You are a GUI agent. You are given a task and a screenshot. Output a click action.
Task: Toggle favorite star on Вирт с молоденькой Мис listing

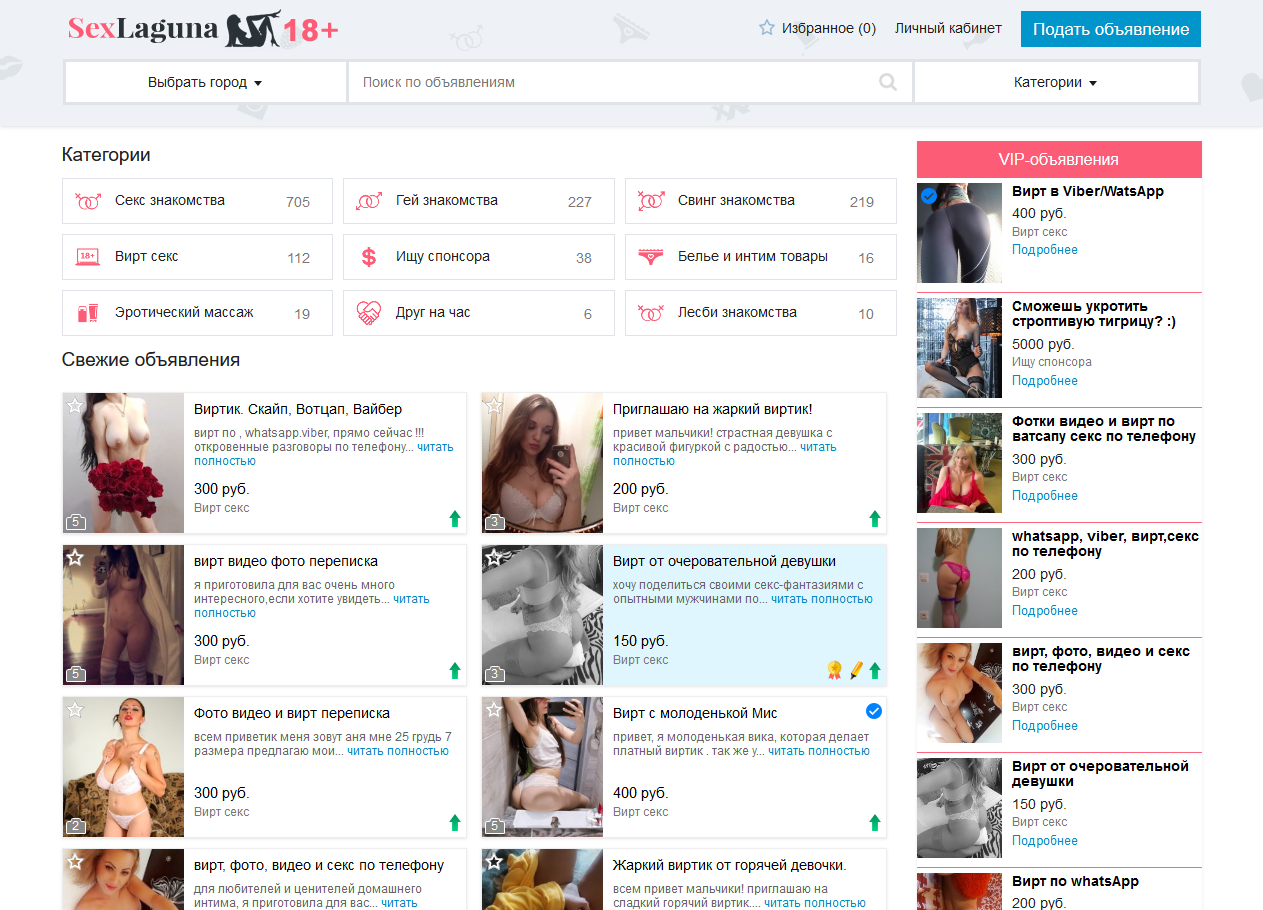click(494, 710)
